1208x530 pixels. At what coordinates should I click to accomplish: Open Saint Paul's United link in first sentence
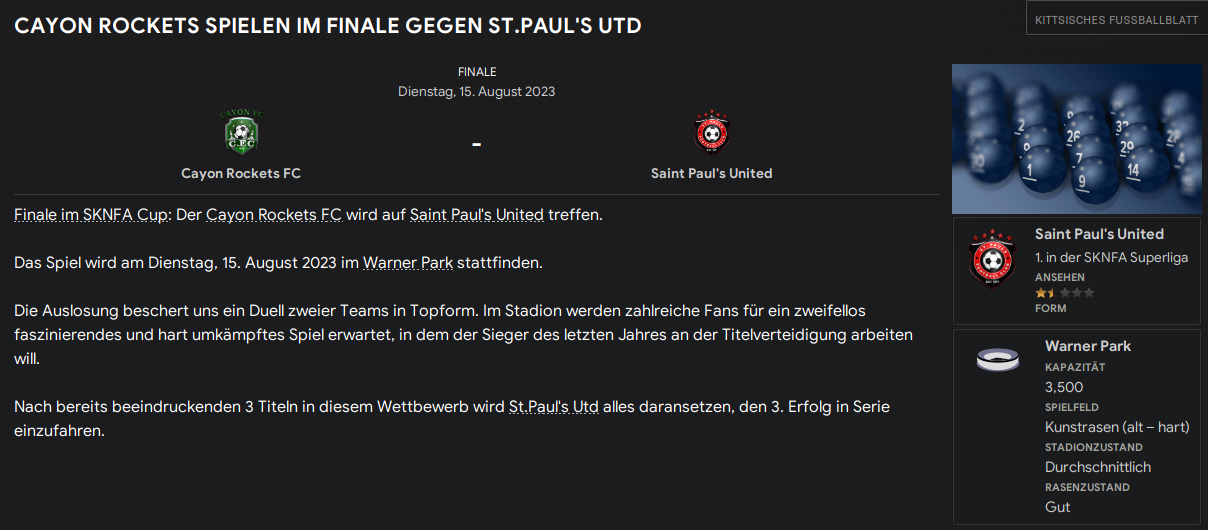point(477,215)
